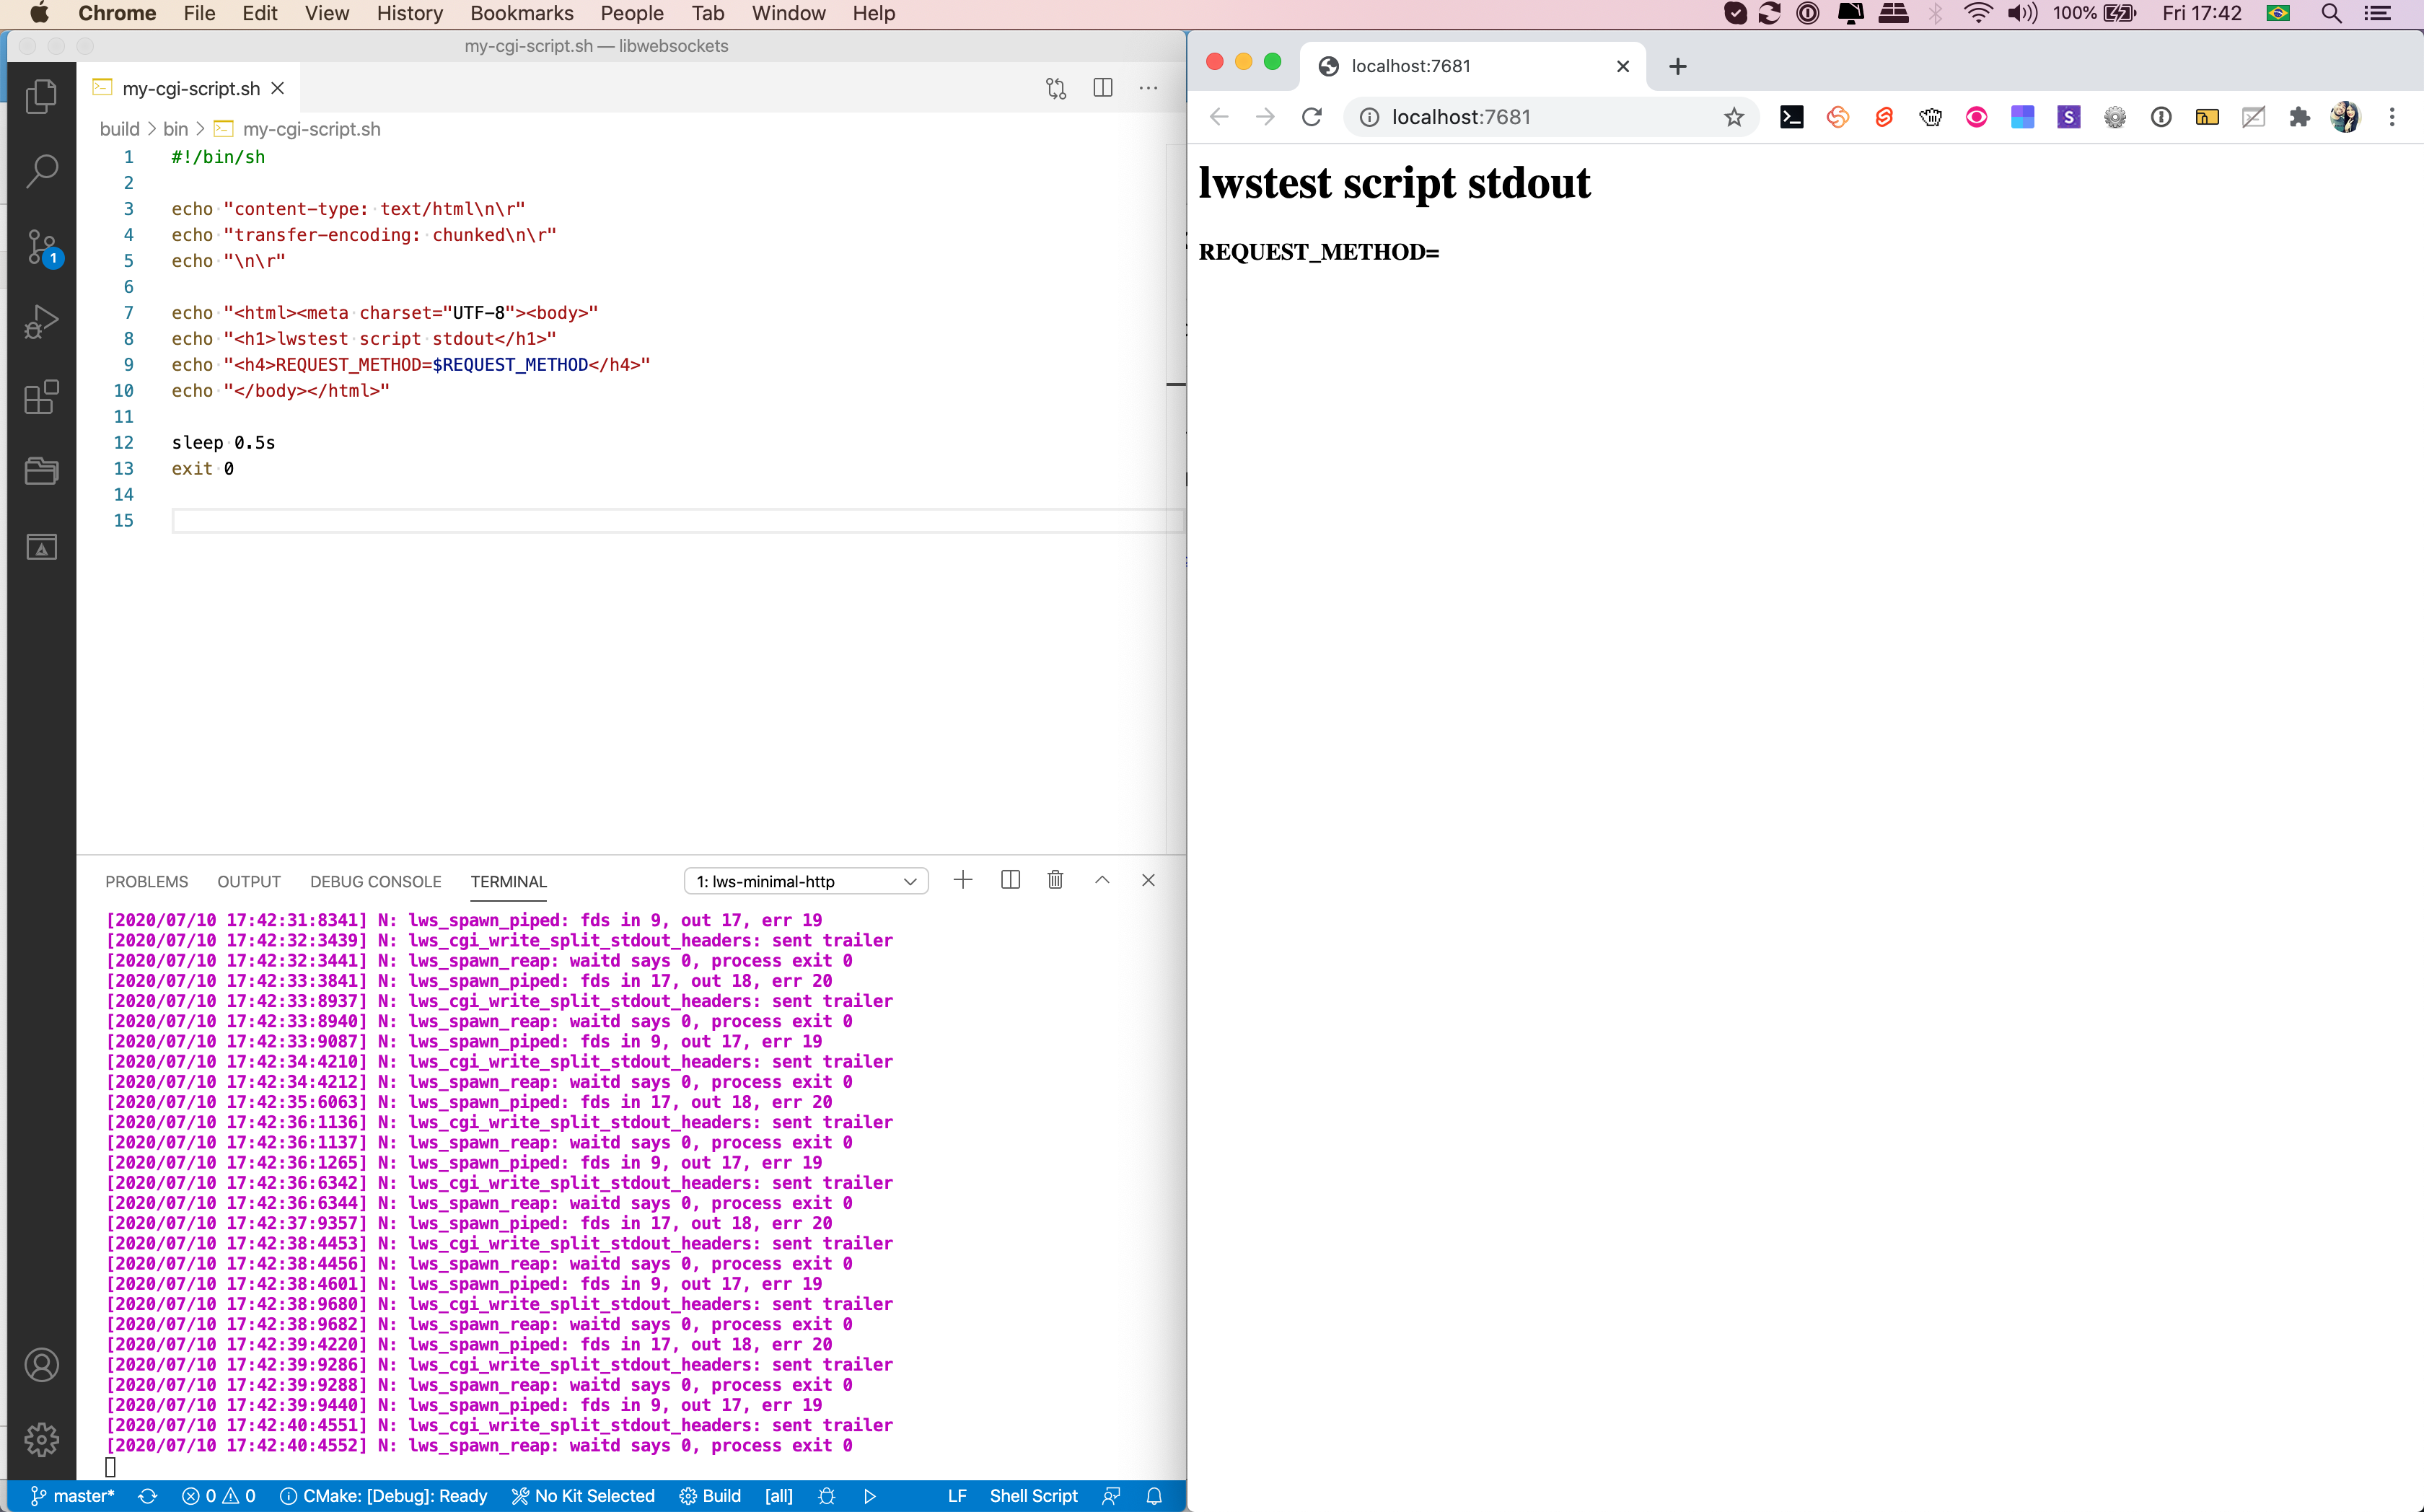Open the Manage gear in activity bar

pyautogui.click(x=41, y=1440)
